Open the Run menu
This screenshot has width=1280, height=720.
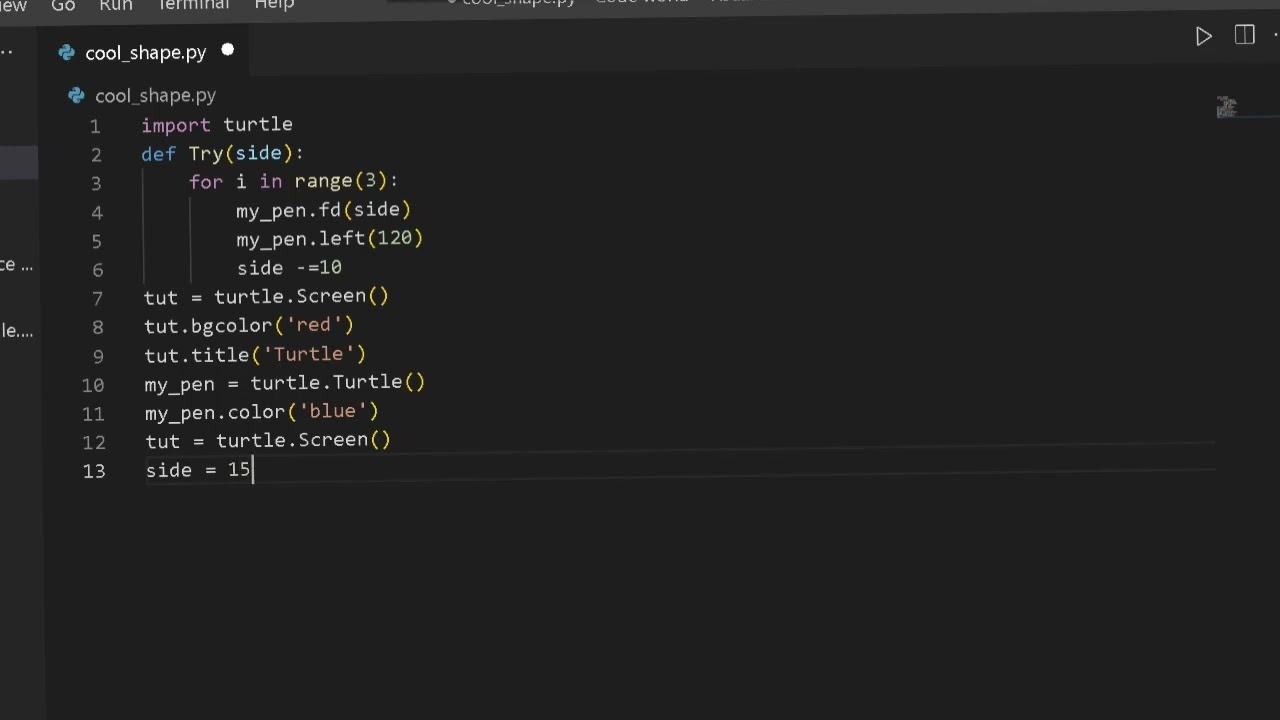click(116, 6)
